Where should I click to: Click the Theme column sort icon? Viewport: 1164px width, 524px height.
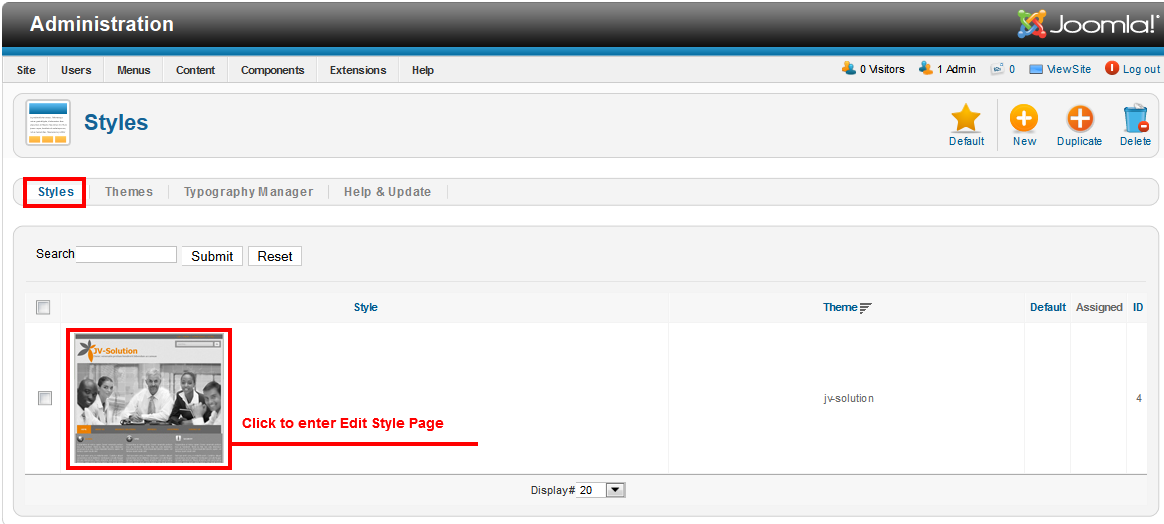(x=866, y=307)
